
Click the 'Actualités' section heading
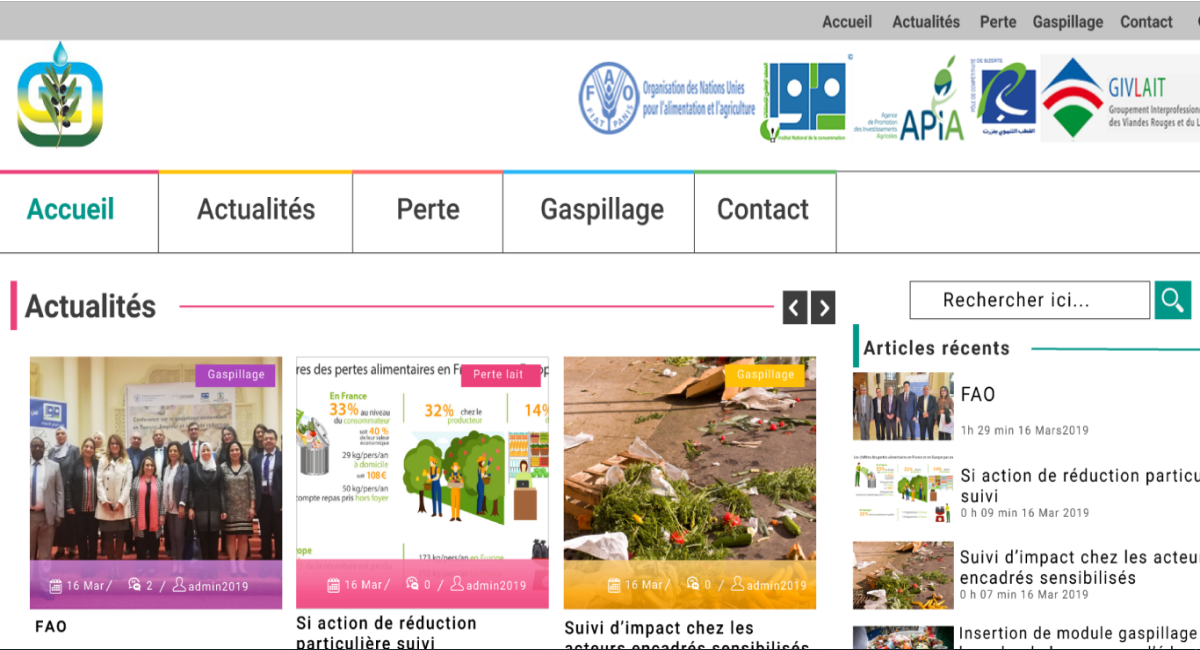pos(90,306)
